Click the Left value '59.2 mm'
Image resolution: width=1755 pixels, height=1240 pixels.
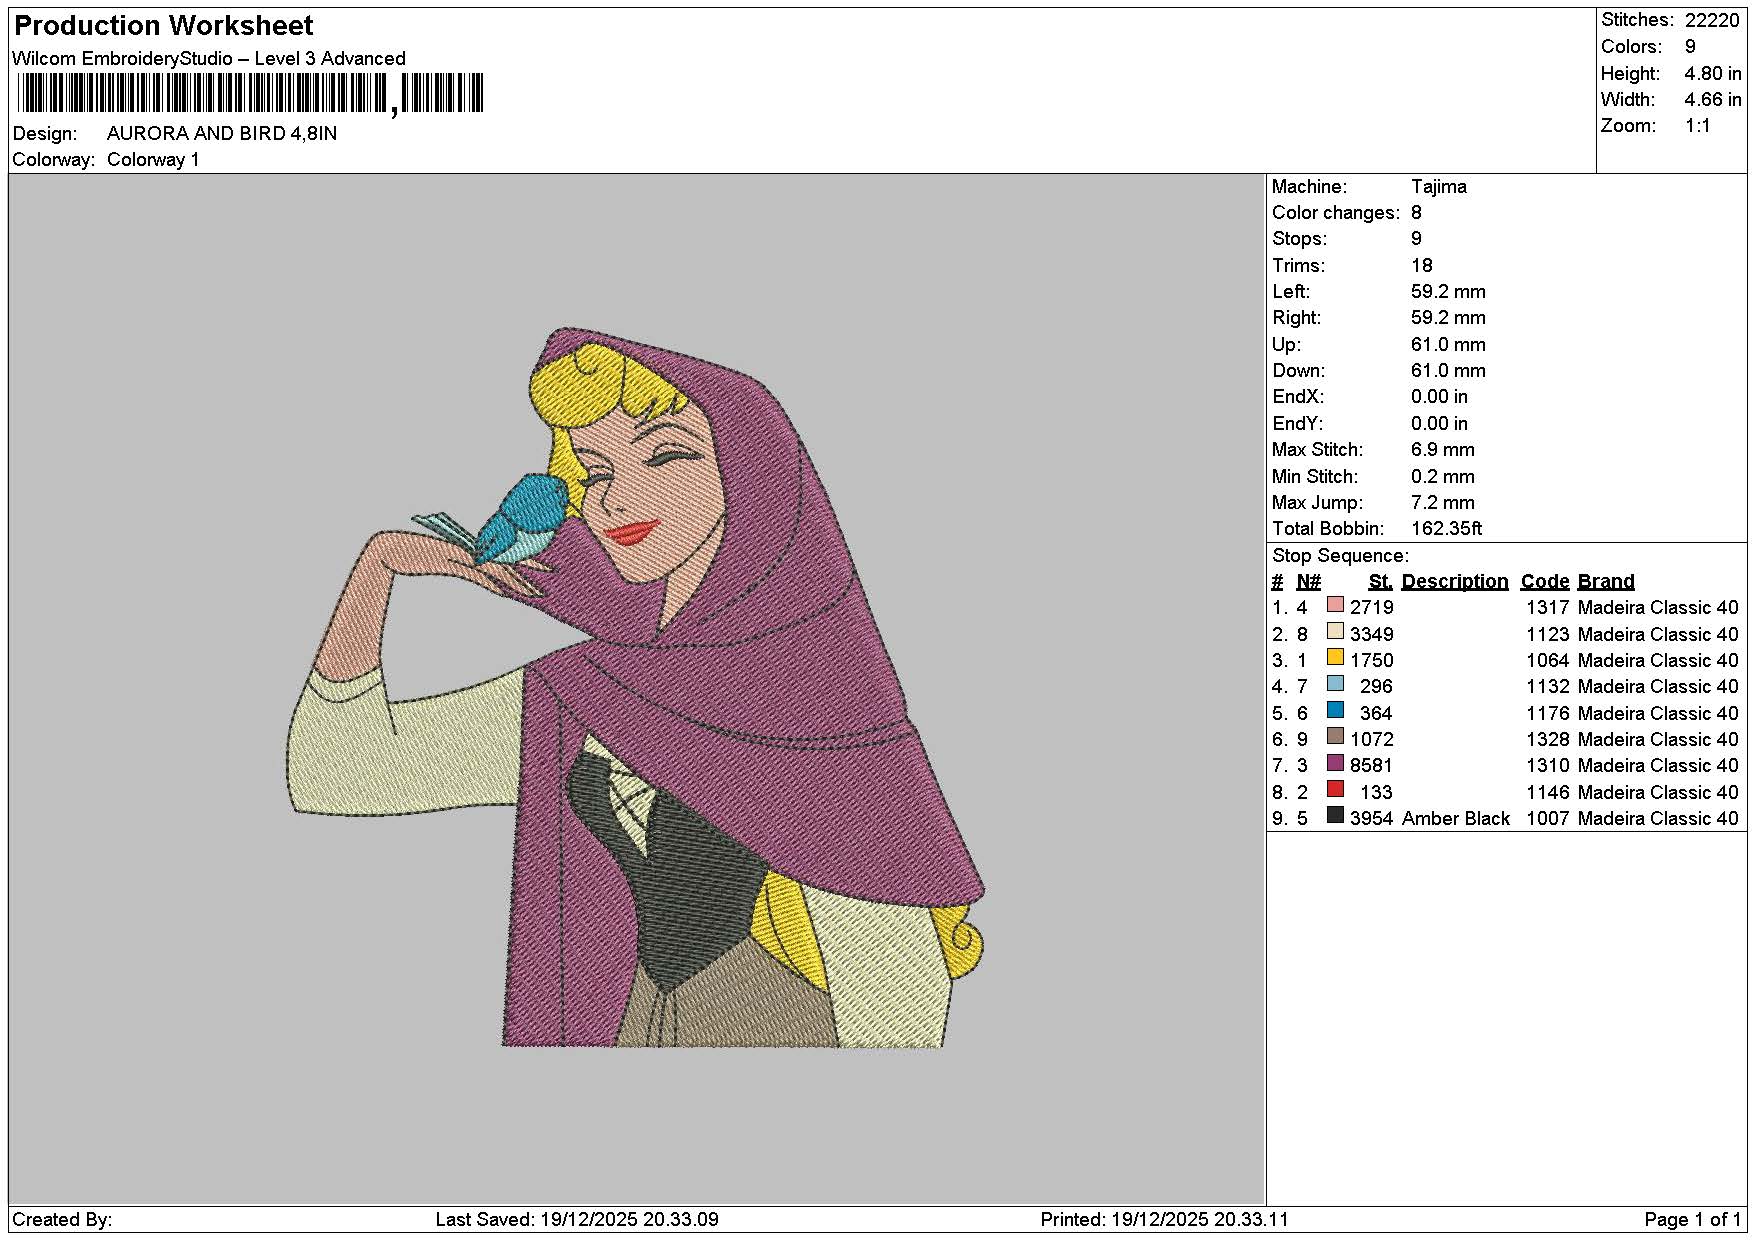[x=1448, y=292]
